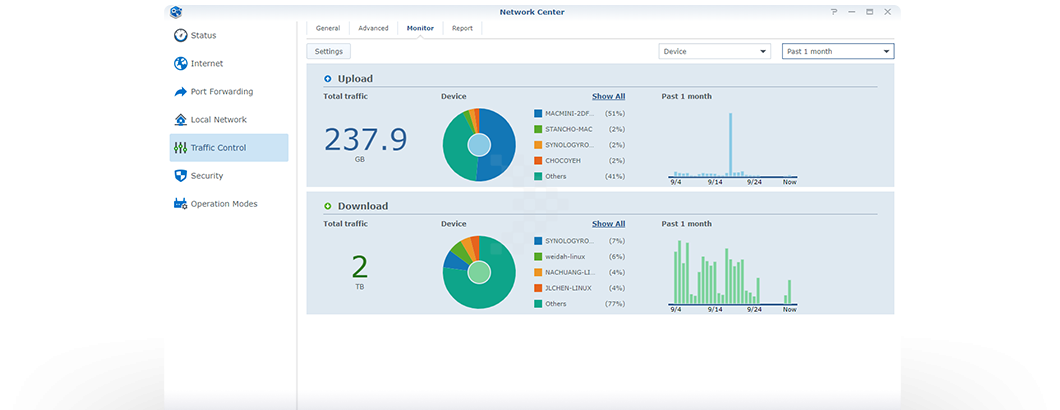Click the blue MACMINI legend color swatch
The width and height of the screenshot is (1060, 410).
538,114
